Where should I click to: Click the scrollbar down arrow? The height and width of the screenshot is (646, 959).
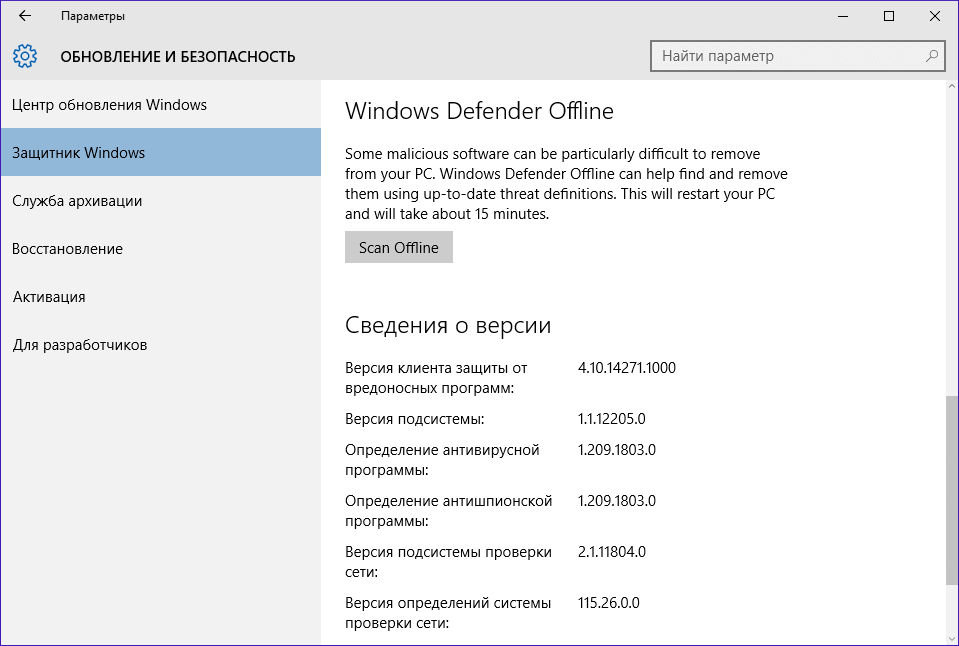coord(951,638)
